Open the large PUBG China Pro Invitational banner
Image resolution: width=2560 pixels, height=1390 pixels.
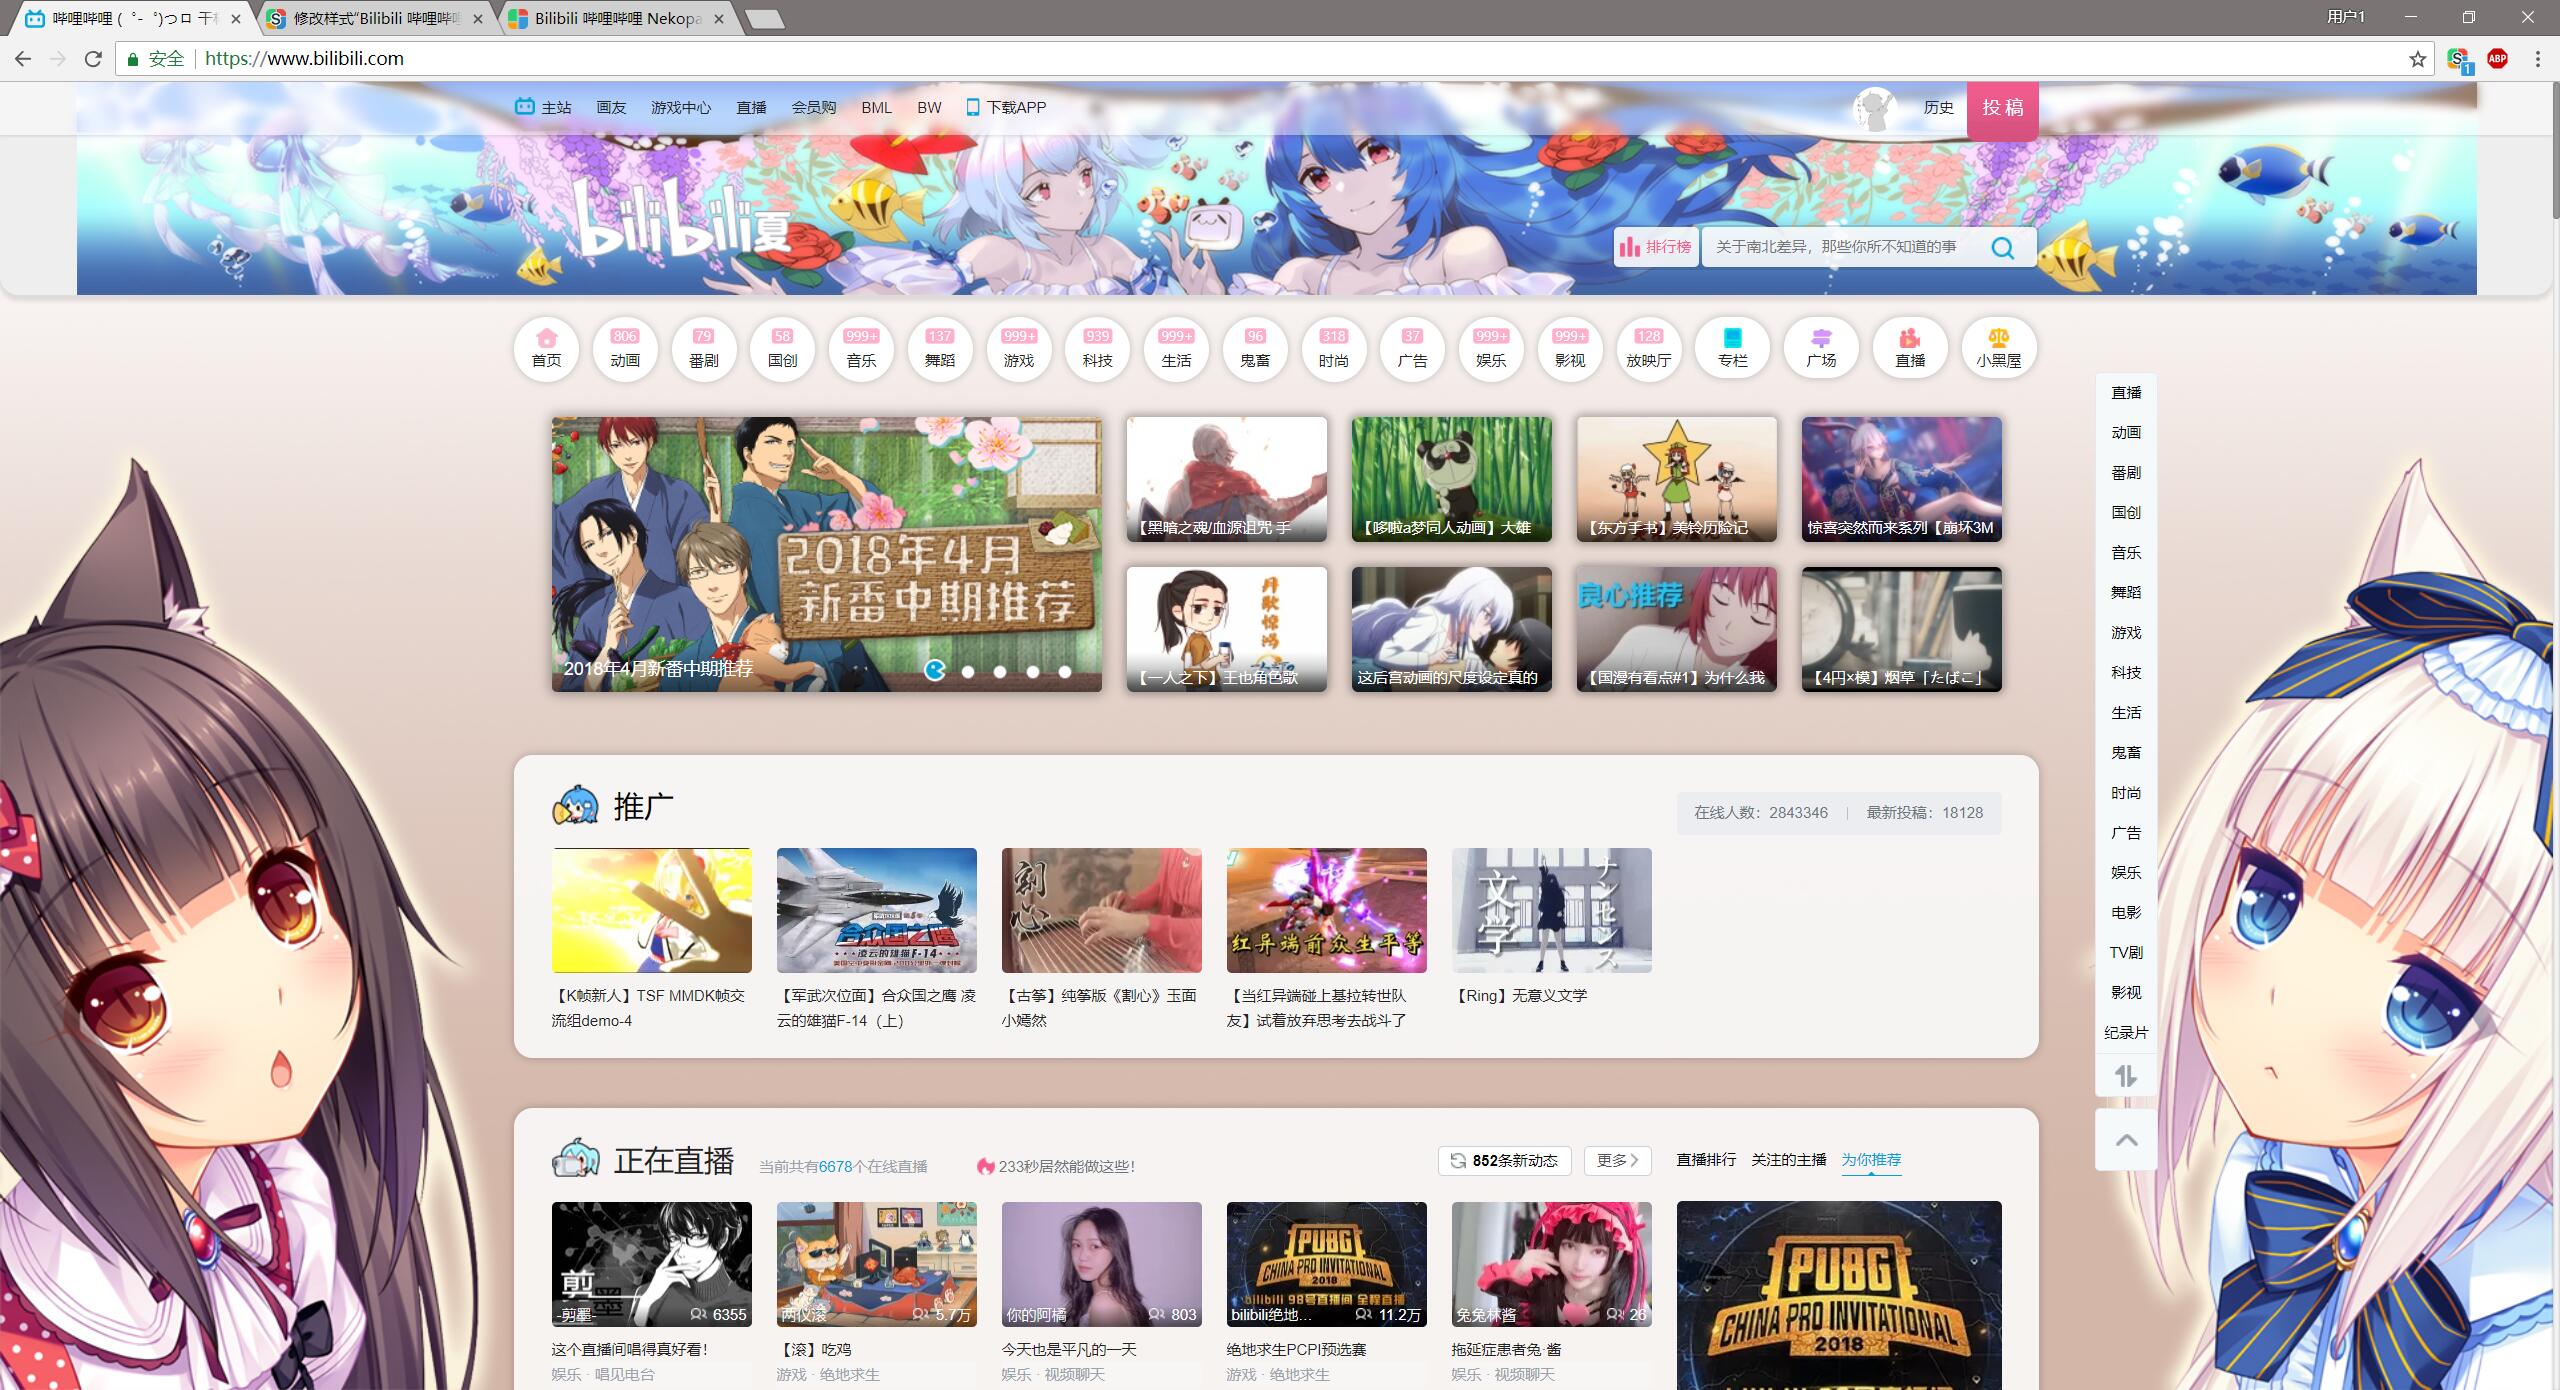1839,1296
